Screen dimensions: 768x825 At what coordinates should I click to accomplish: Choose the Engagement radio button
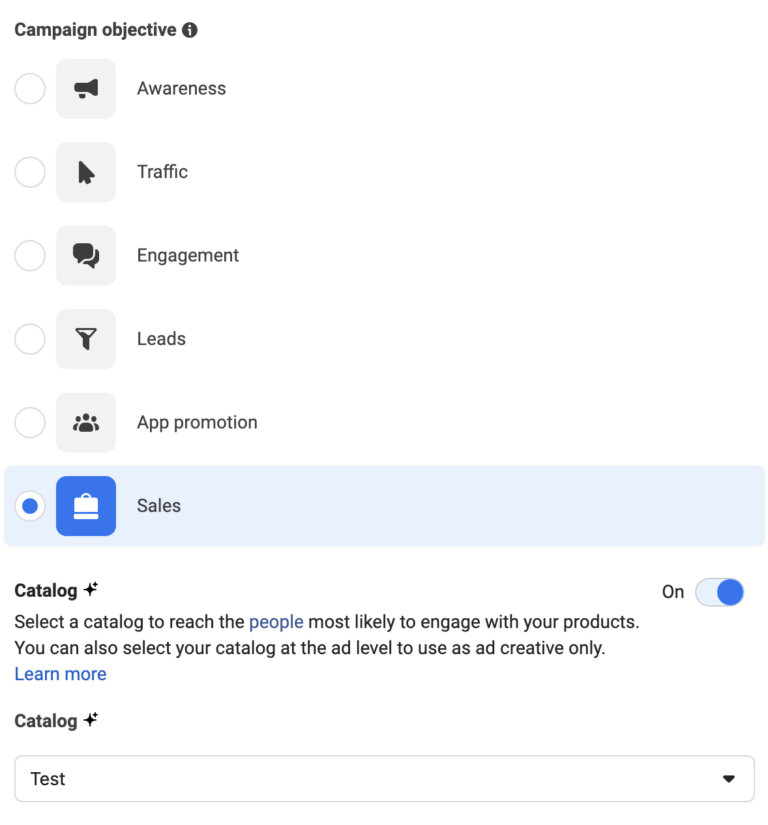[30, 256]
